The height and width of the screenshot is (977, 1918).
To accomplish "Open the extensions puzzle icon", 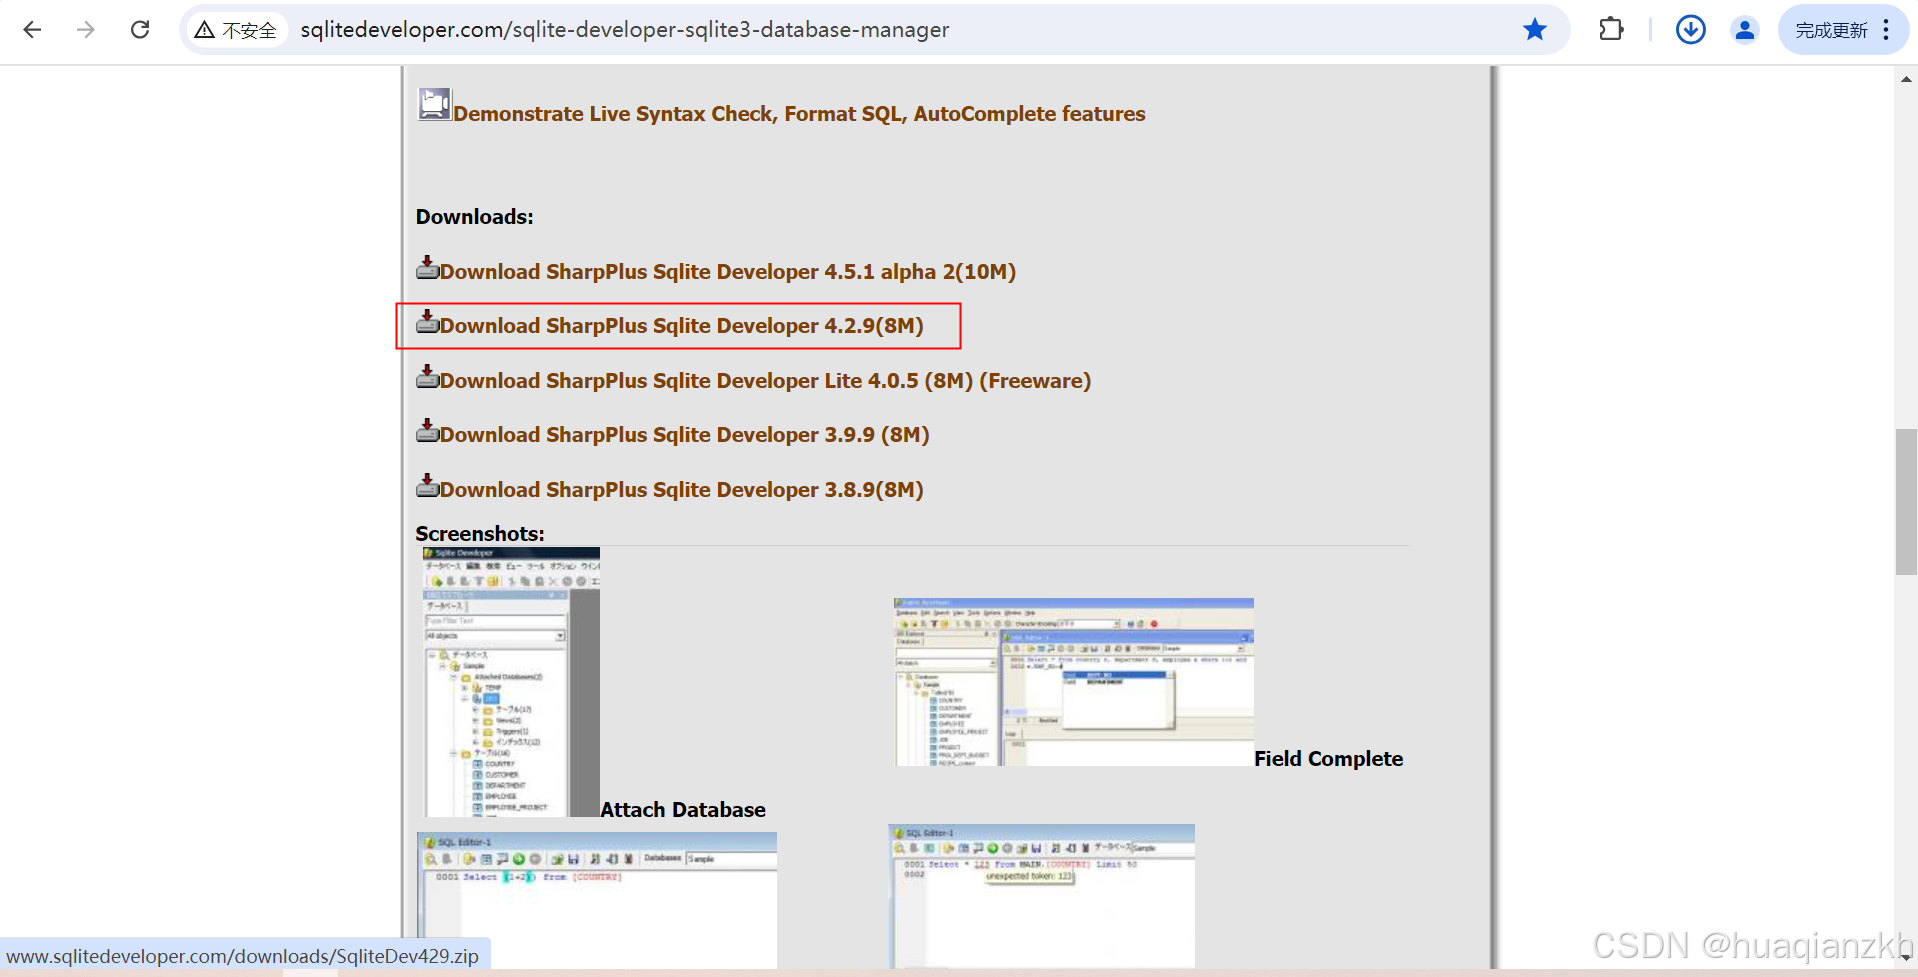I will pos(1611,30).
